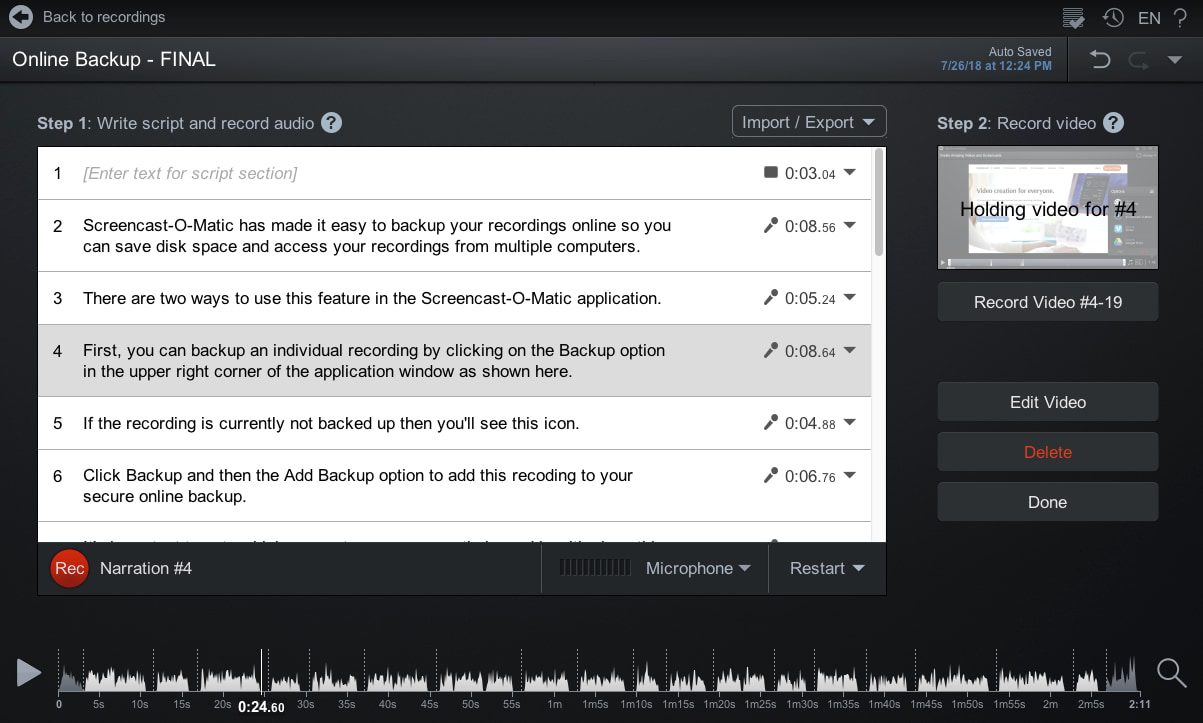Click the magnifier zoom icon beside the timeline
Viewport: 1203px width, 723px height.
pos(1170,672)
